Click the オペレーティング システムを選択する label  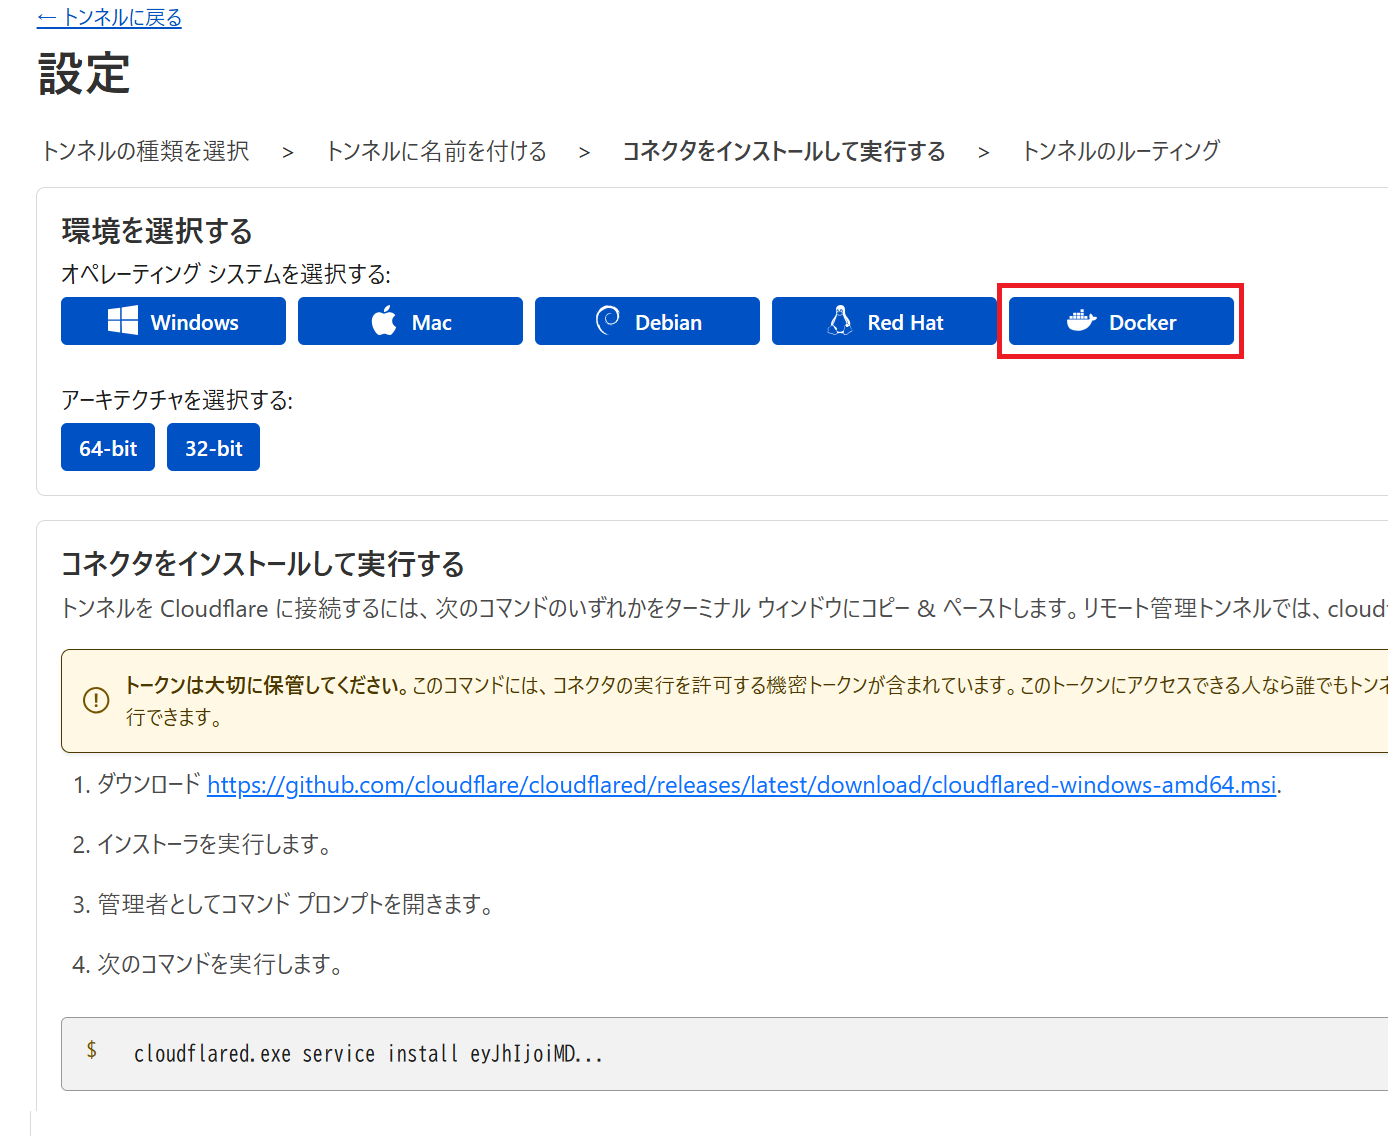[x=226, y=274]
